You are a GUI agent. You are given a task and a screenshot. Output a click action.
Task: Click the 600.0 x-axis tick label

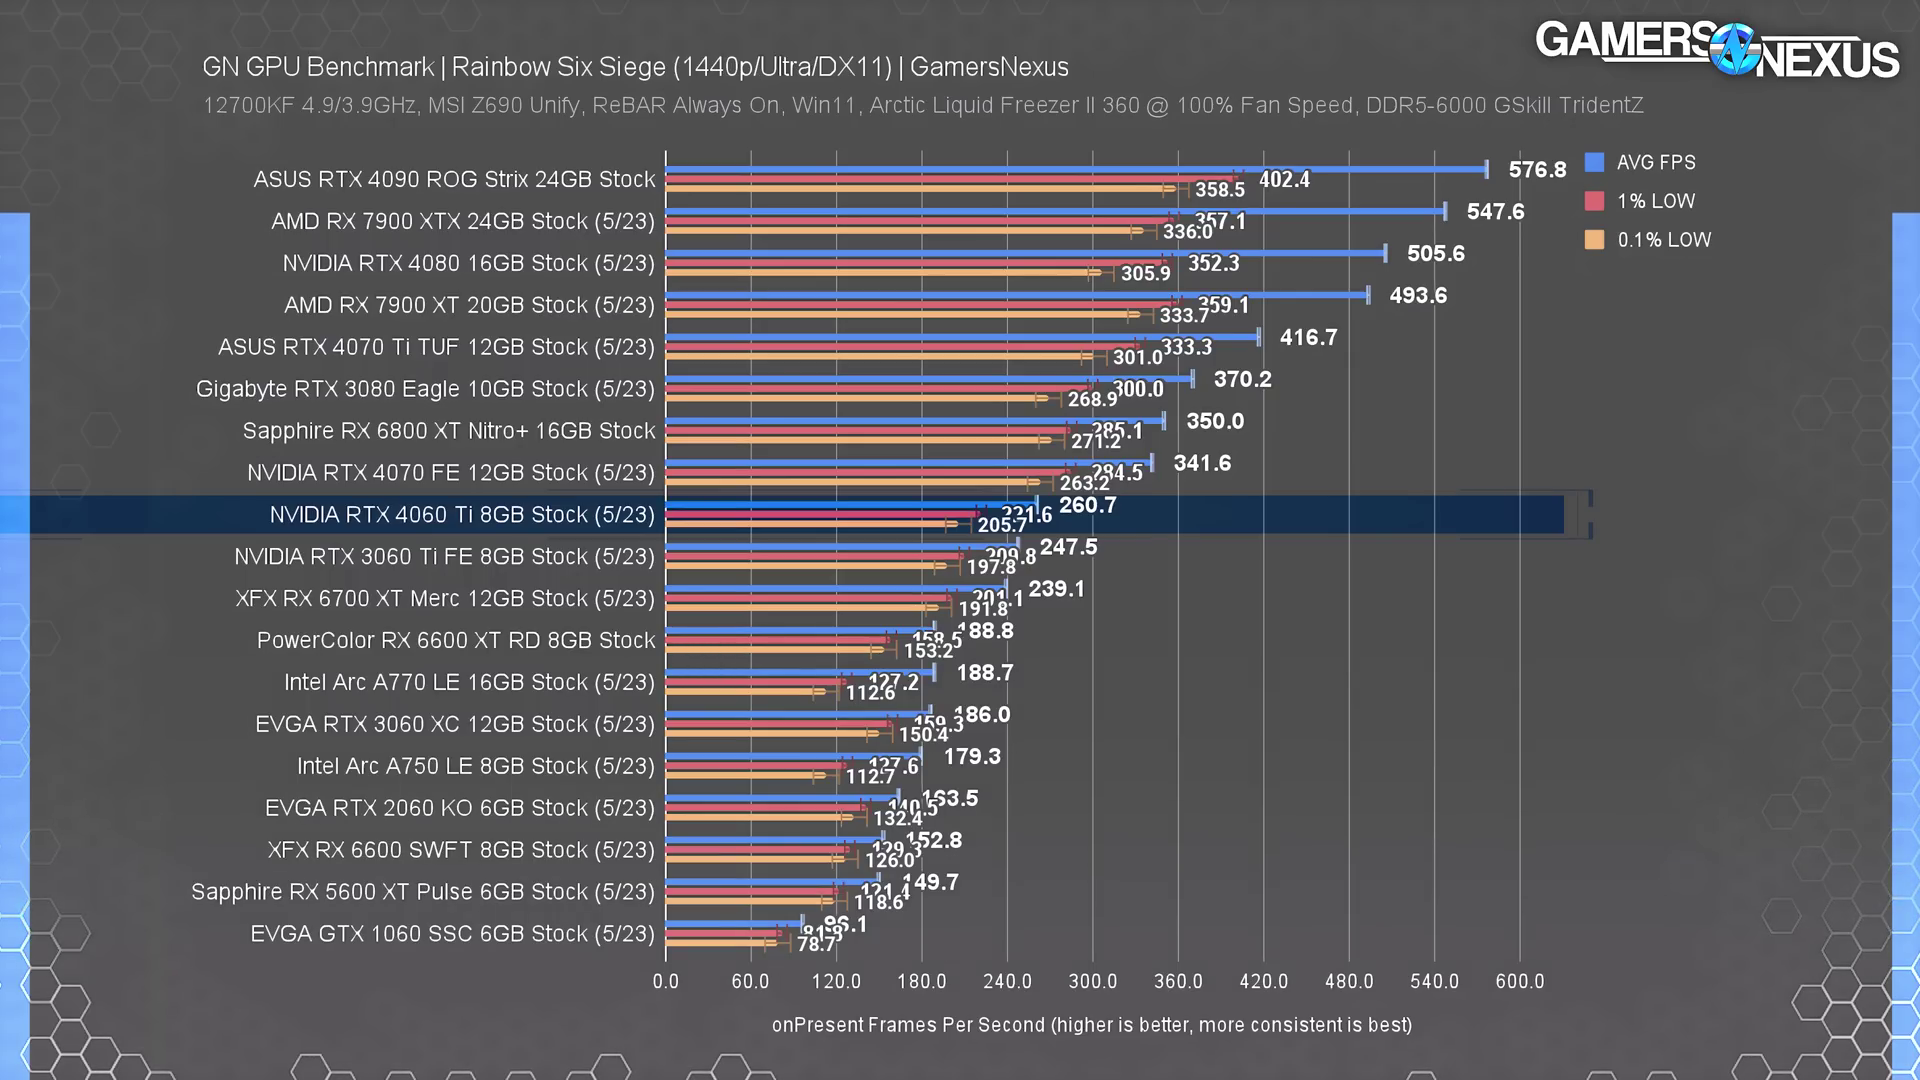pos(1519,982)
